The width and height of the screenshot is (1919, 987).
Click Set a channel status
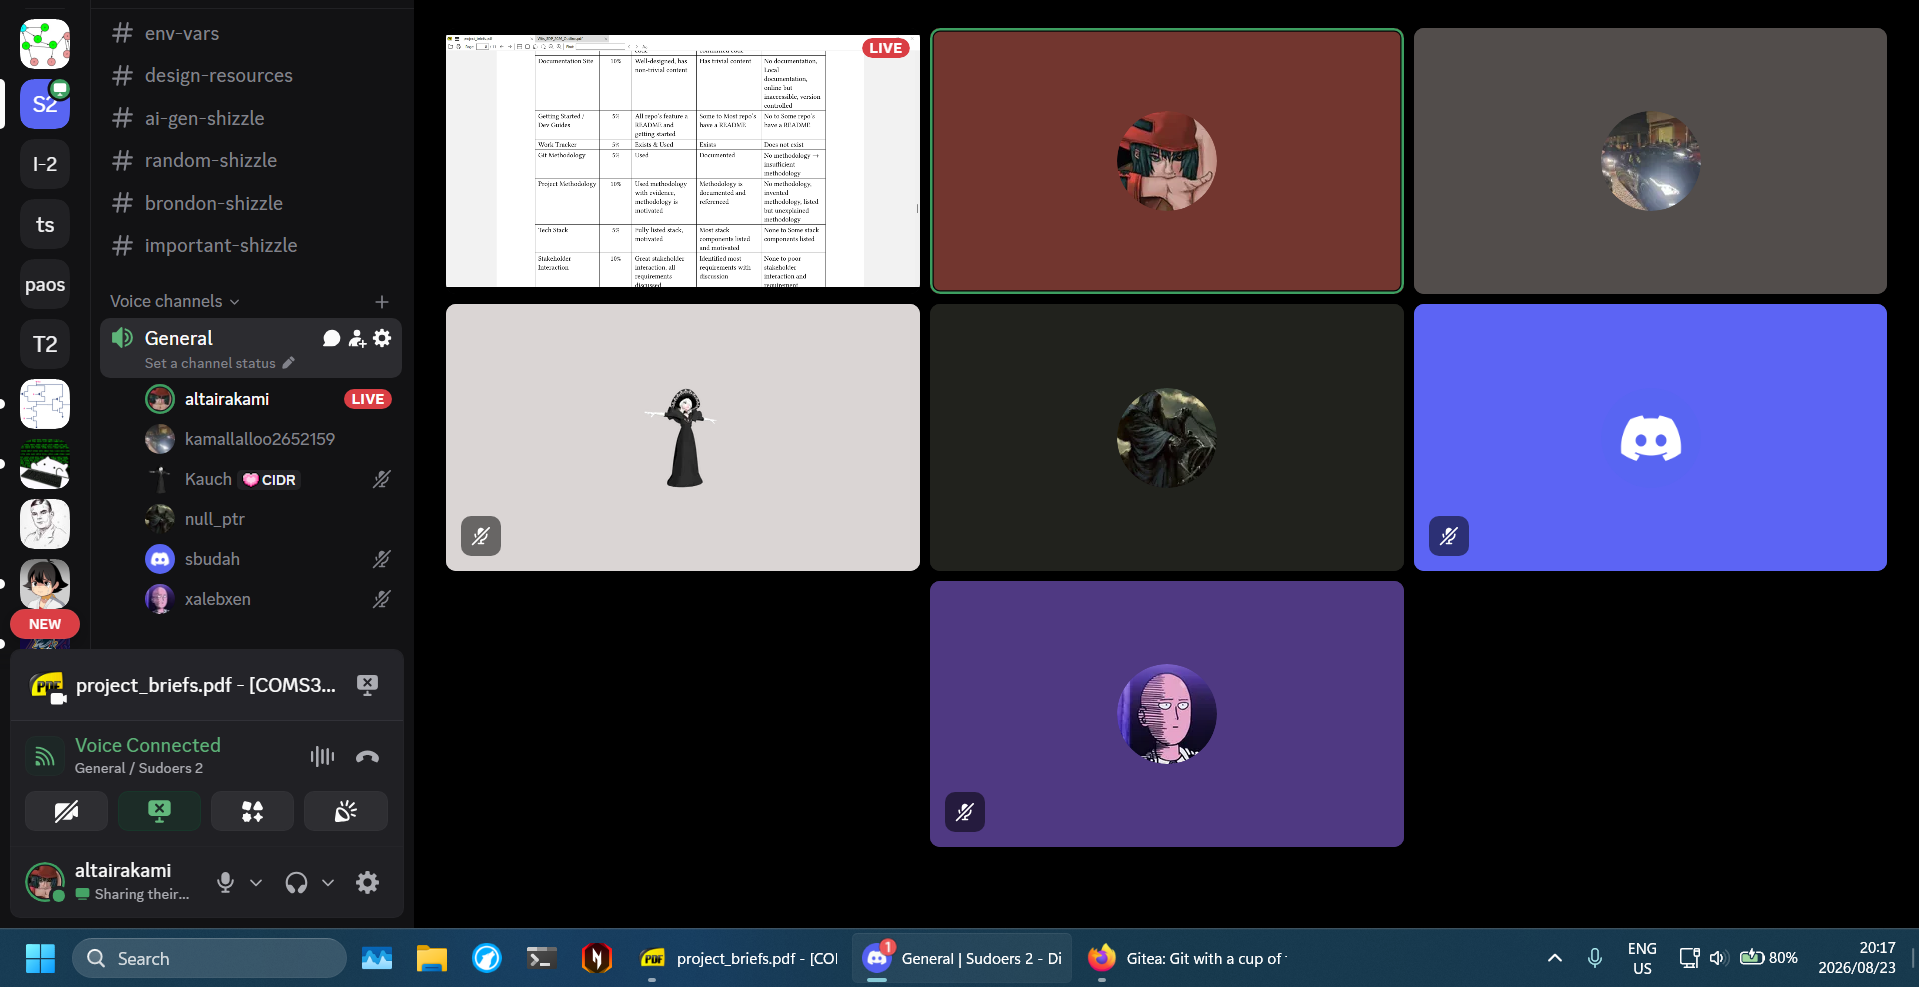click(210, 363)
